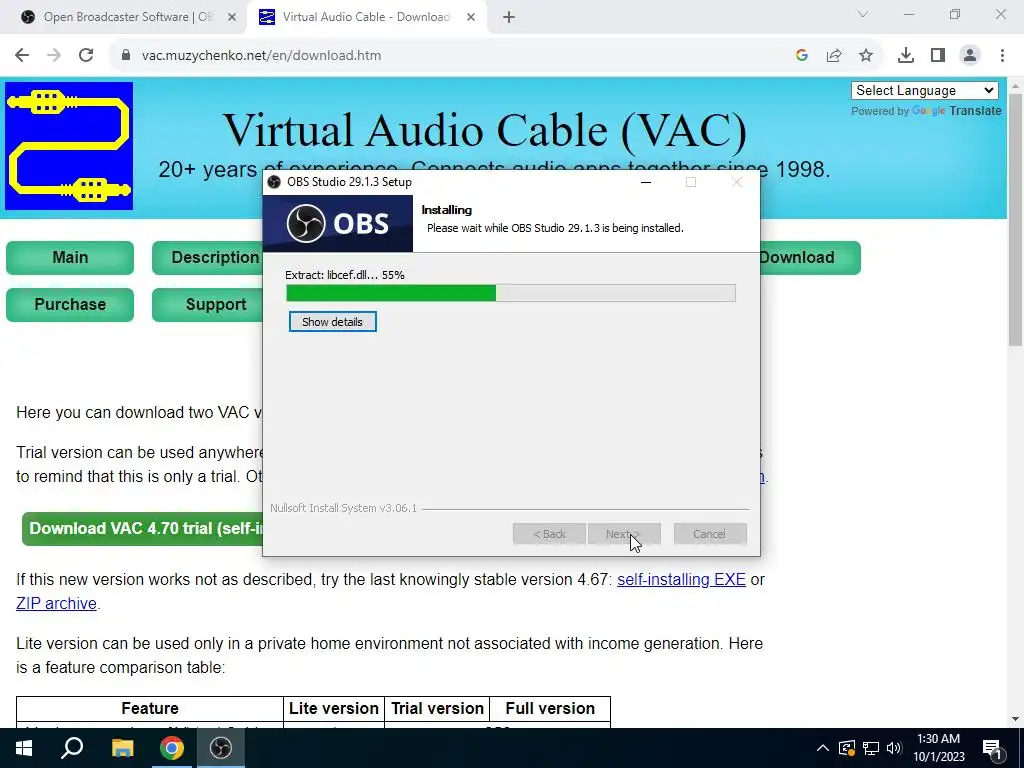
Task: Click the Virtual Audio Cable (VAC) heading
Action: [485, 130]
